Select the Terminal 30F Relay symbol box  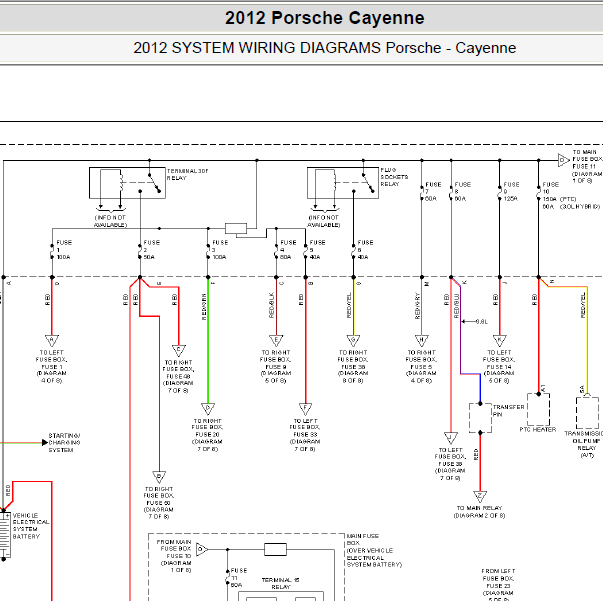(127, 183)
